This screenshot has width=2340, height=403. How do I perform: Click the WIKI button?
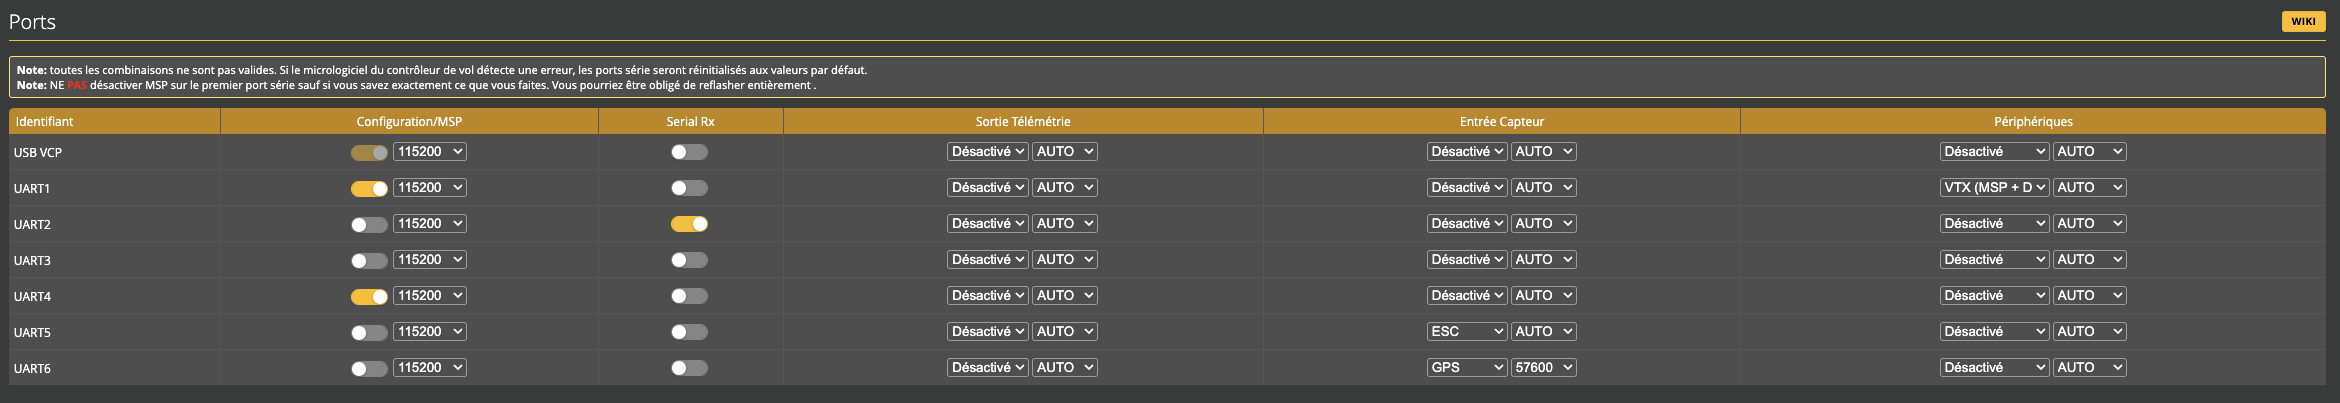2302,21
